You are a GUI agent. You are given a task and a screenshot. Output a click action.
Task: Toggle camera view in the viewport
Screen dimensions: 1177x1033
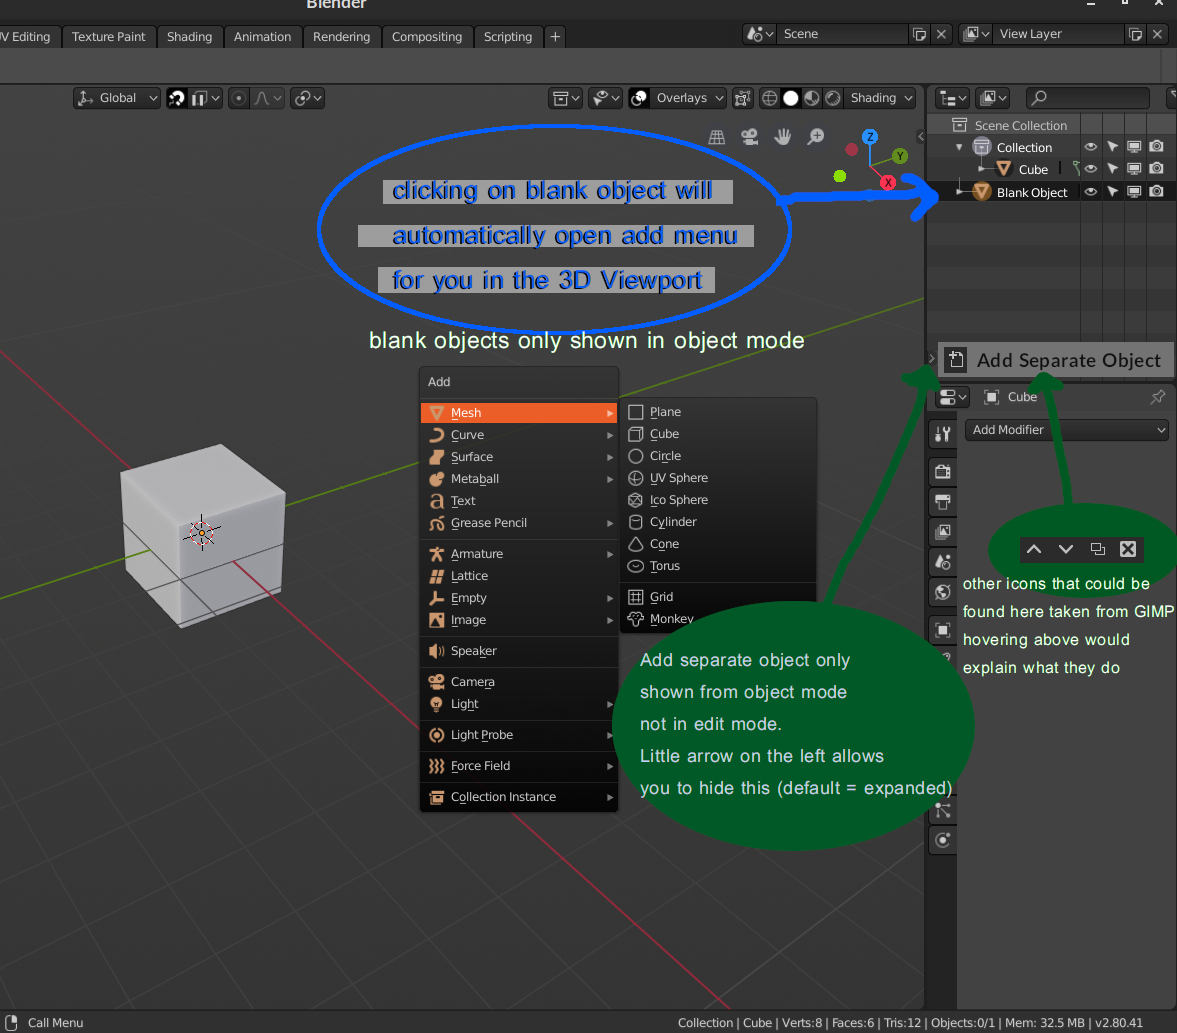tap(749, 137)
